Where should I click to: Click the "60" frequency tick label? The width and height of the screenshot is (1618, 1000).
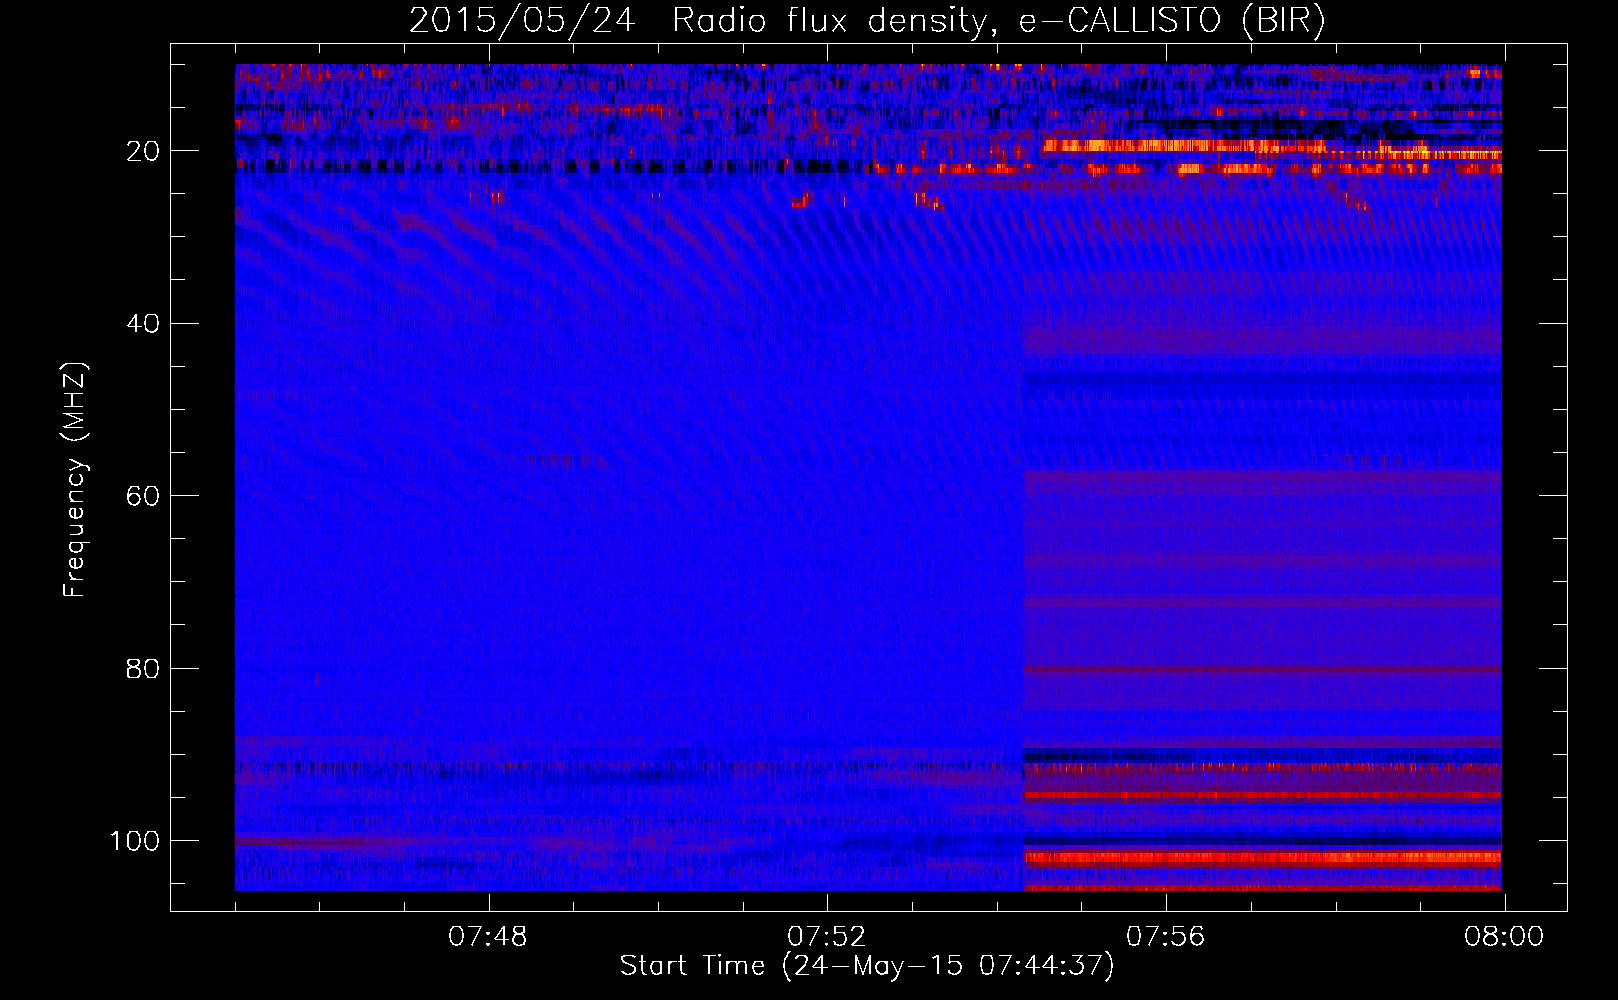point(143,497)
